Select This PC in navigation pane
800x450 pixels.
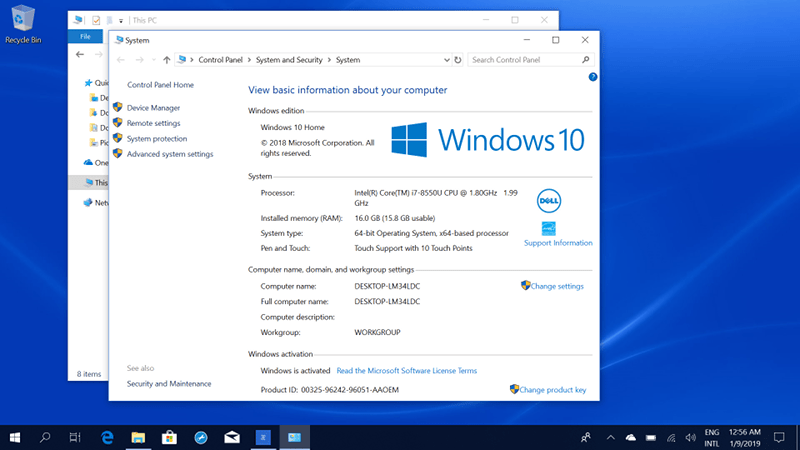[x=90, y=182]
